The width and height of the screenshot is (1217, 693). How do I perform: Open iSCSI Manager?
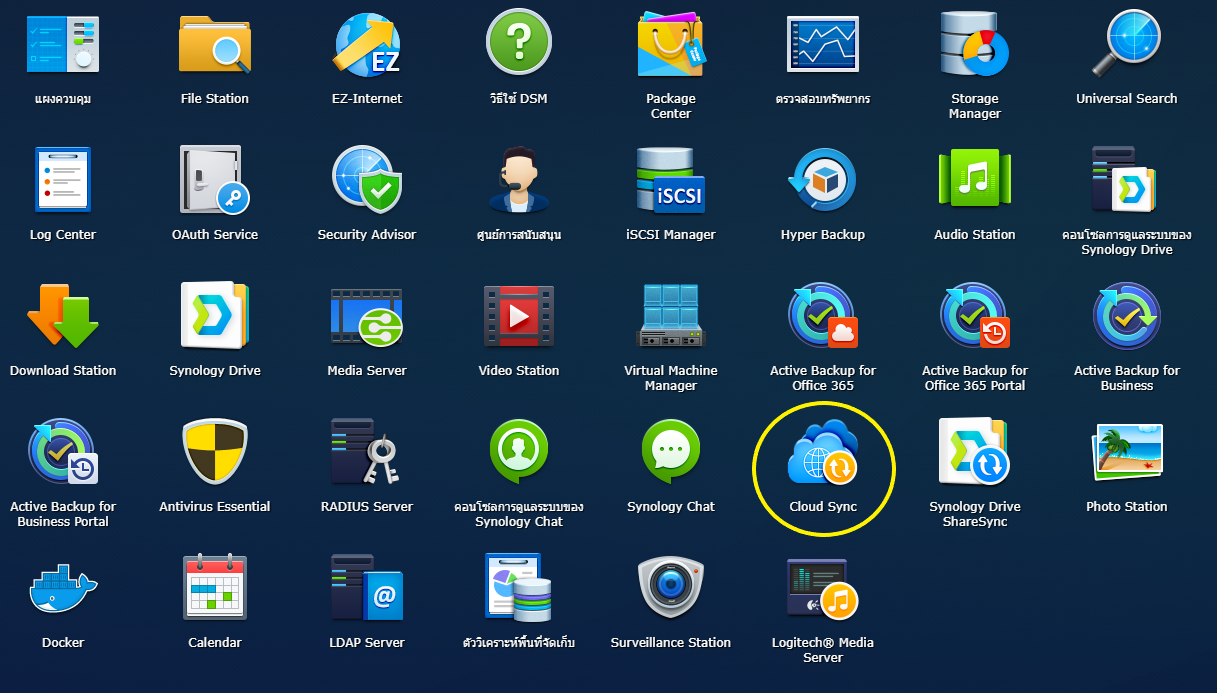pyautogui.click(x=671, y=180)
